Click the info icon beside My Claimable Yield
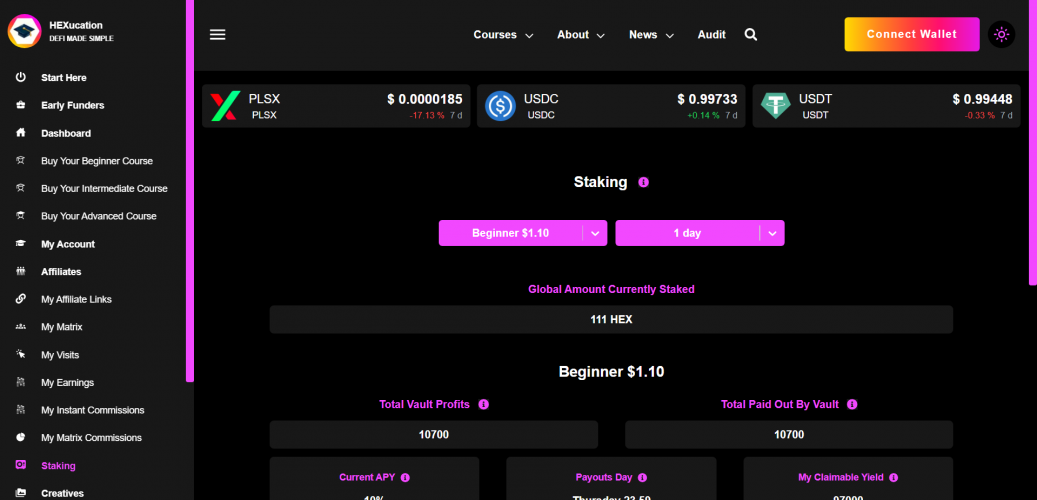 click(893, 478)
